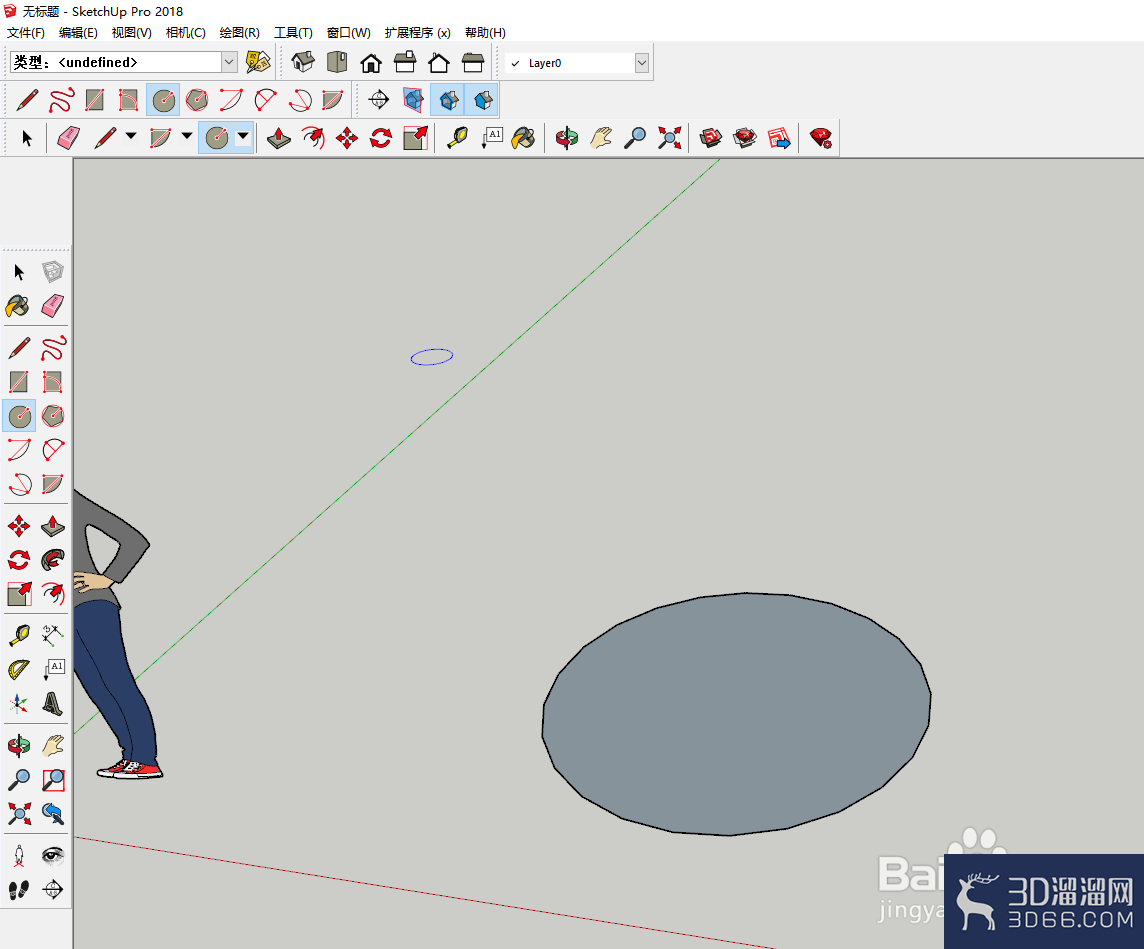Select Tape Measure in the Getting Started toolbar
The height and width of the screenshot is (949, 1144).
[x=457, y=137]
